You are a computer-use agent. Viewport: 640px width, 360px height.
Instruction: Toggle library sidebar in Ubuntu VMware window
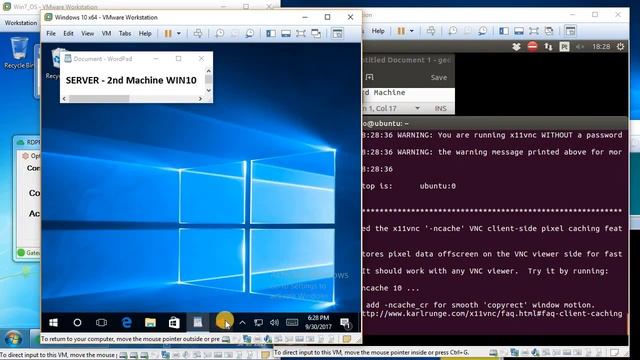504,31
